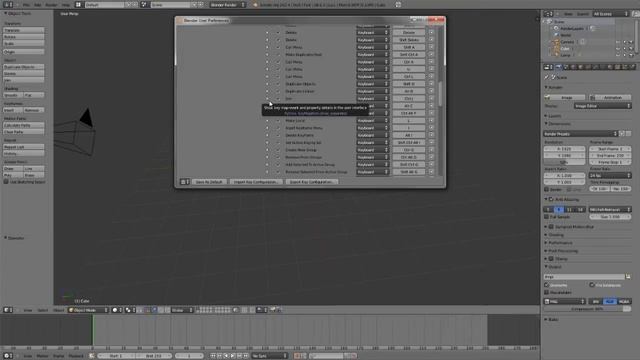
Task: Open Object Mode dropdown in 3D header
Action: (x=89, y=310)
